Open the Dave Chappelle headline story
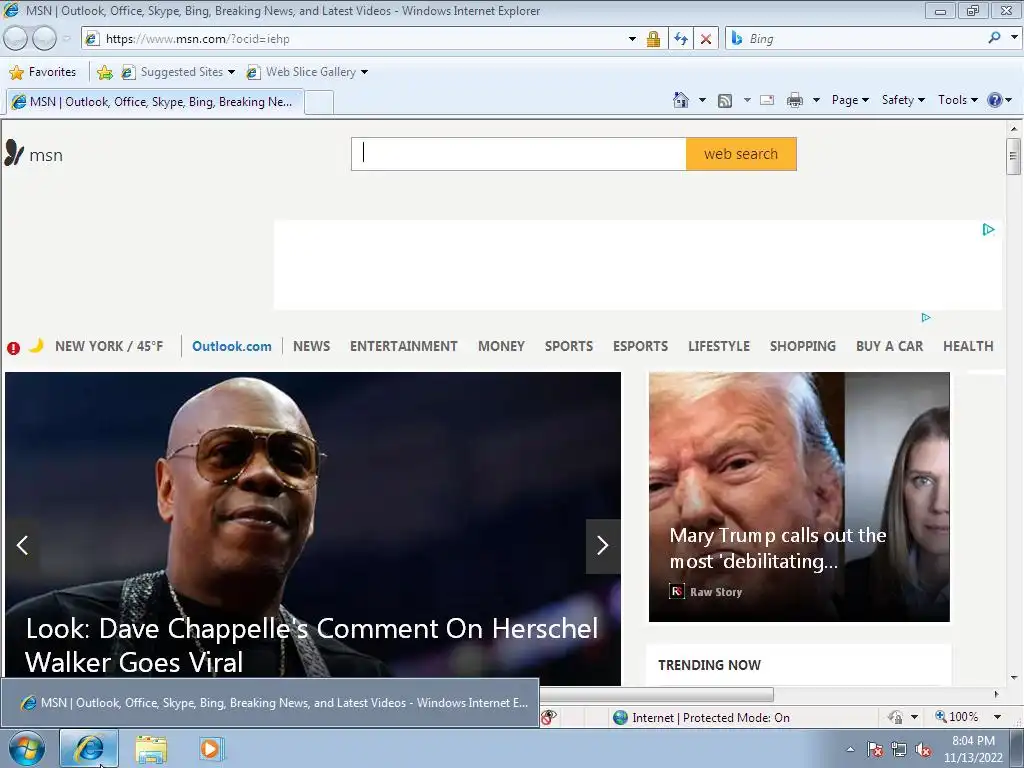 pos(312,645)
